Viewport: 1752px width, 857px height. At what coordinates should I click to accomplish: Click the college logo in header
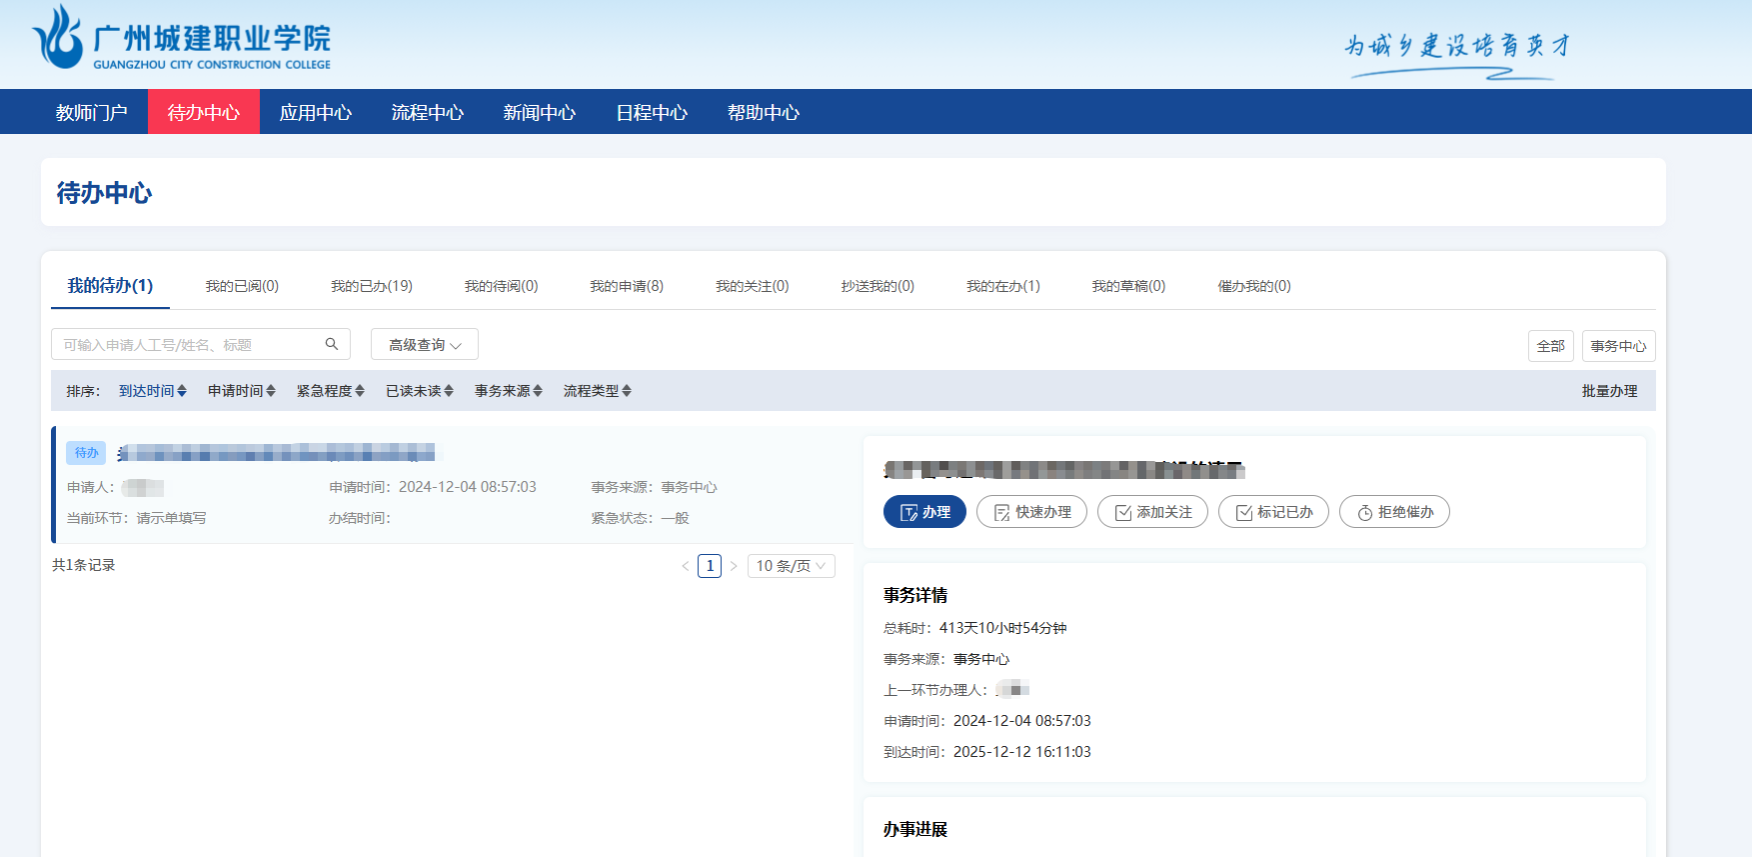[182, 40]
